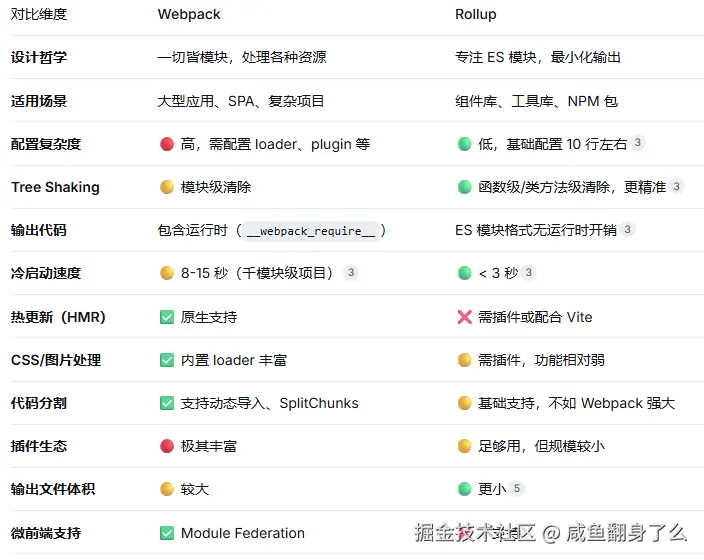Screen dimensions: 704x560
Task: Click yellow circle beside 8-15 秒
Action: [x=167, y=273]
